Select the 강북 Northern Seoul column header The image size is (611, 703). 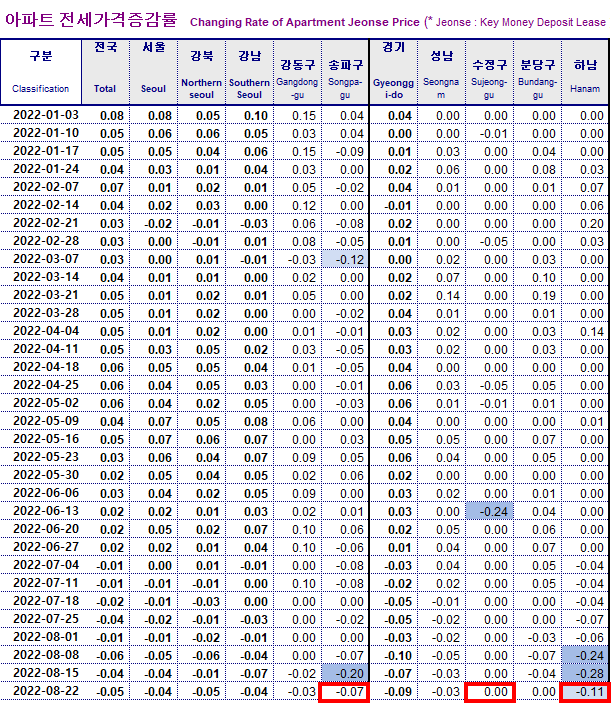(202, 72)
